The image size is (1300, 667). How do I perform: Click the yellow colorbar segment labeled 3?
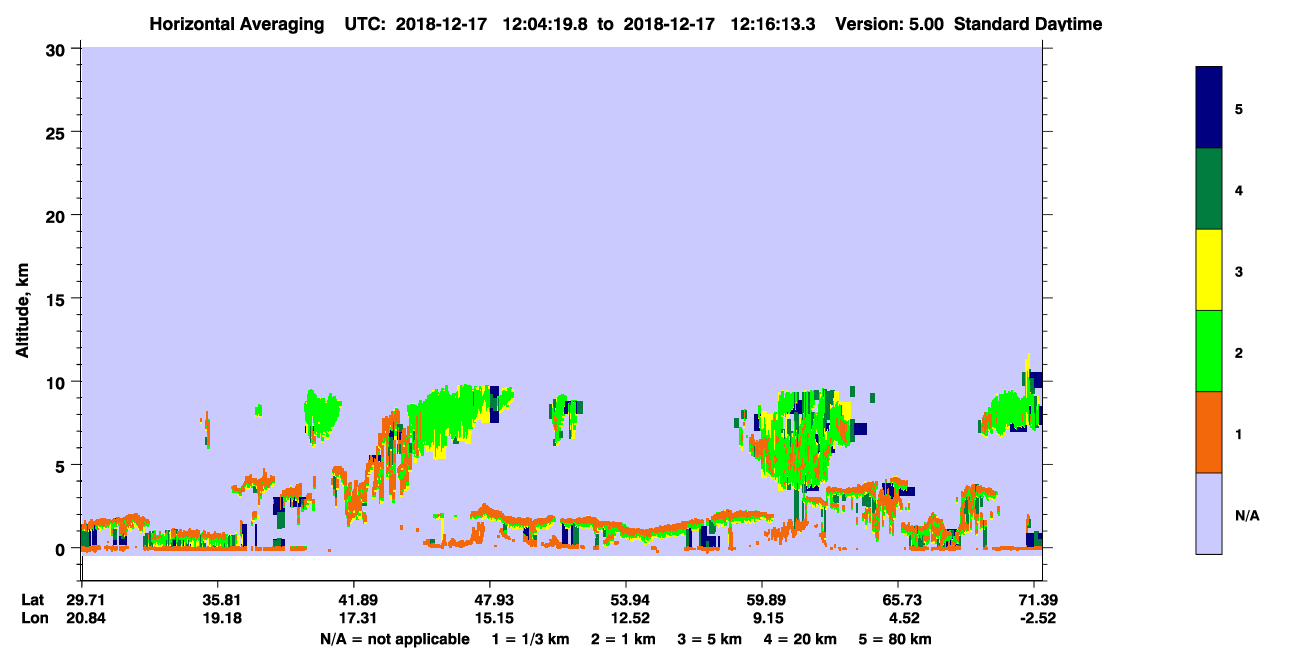point(1209,270)
